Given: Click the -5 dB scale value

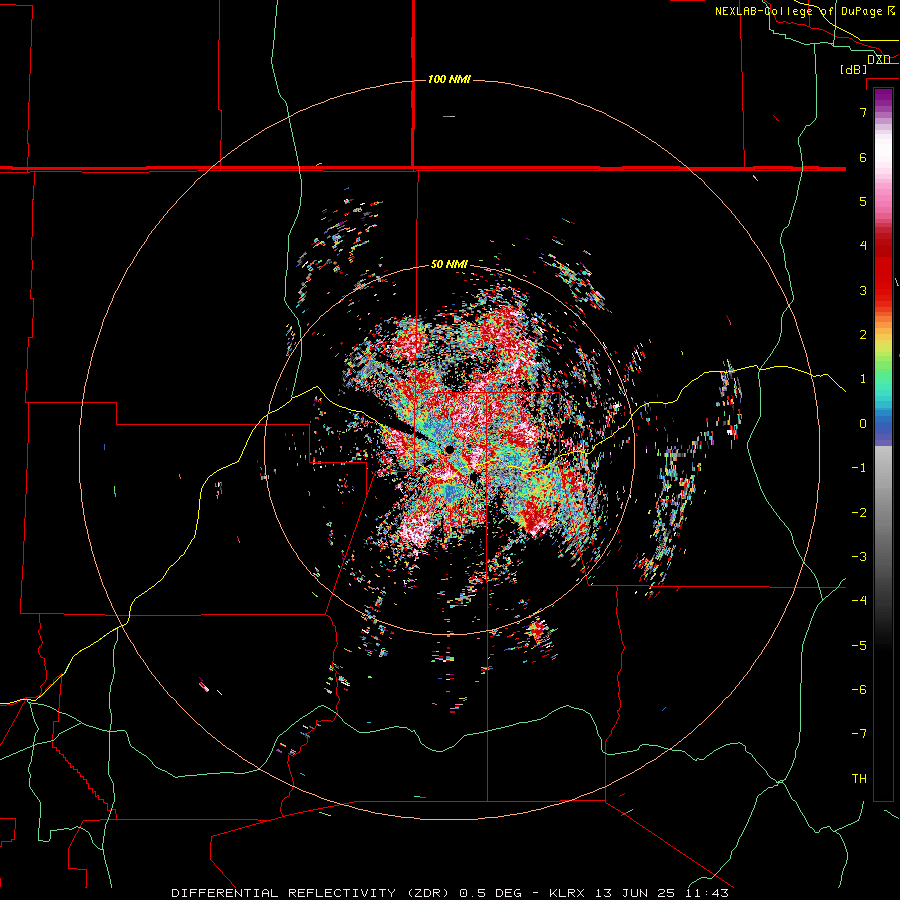Looking at the screenshot, I should click(859, 646).
